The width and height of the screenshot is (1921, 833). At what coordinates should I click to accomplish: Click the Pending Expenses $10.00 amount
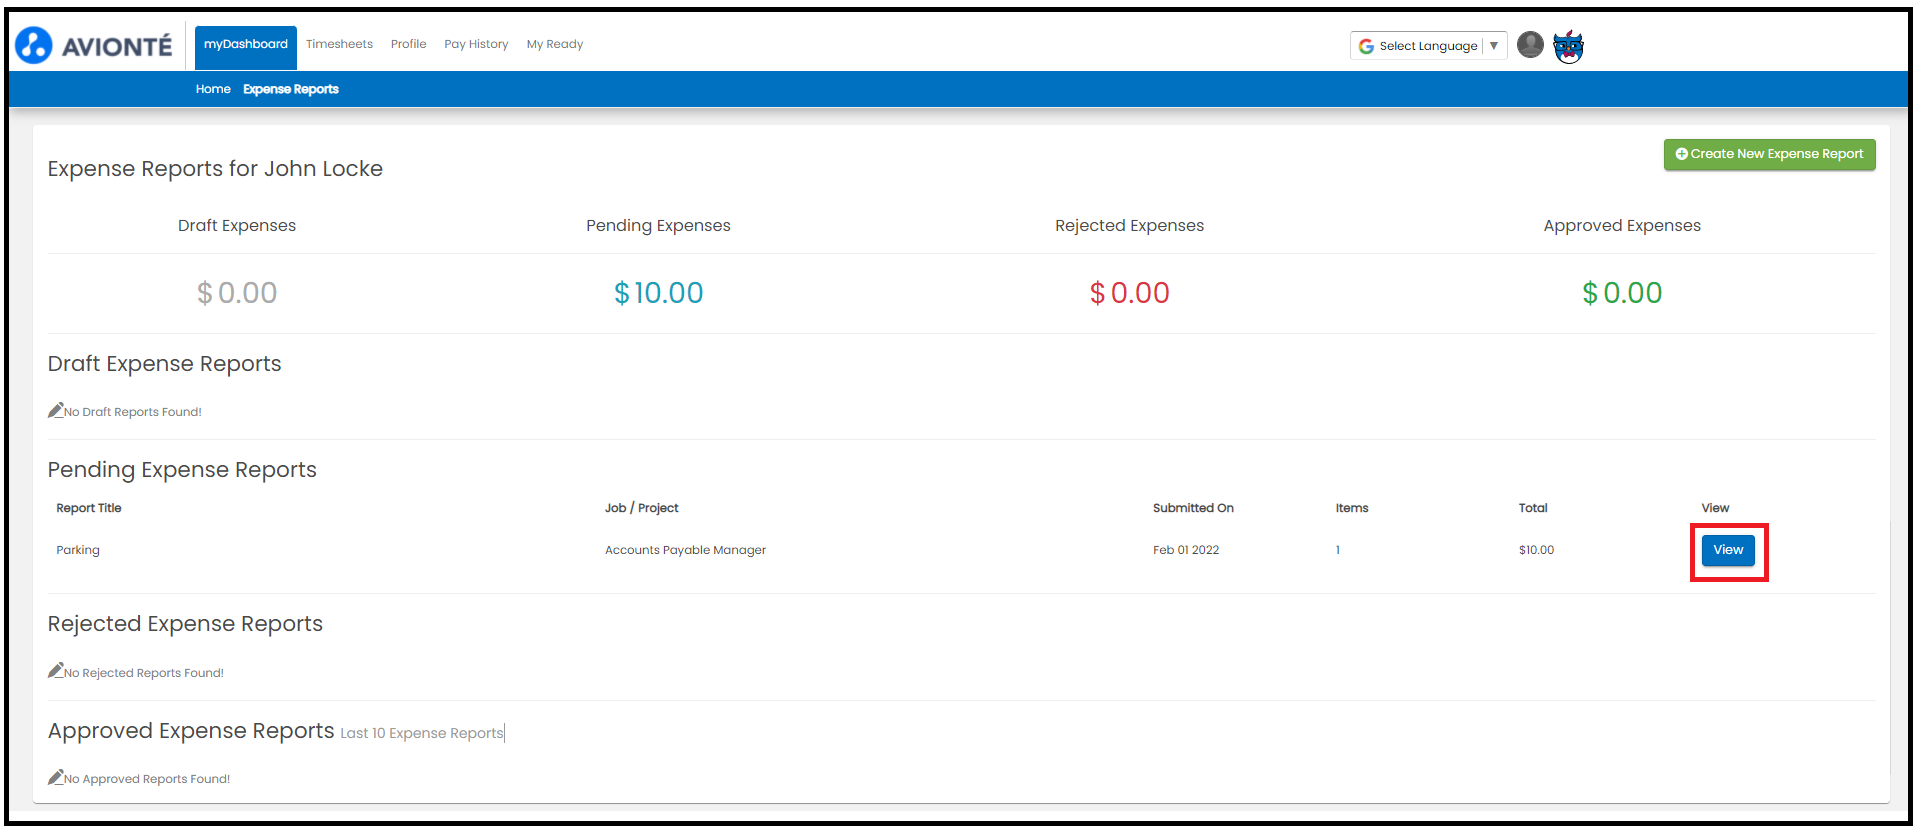[x=658, y=293]
